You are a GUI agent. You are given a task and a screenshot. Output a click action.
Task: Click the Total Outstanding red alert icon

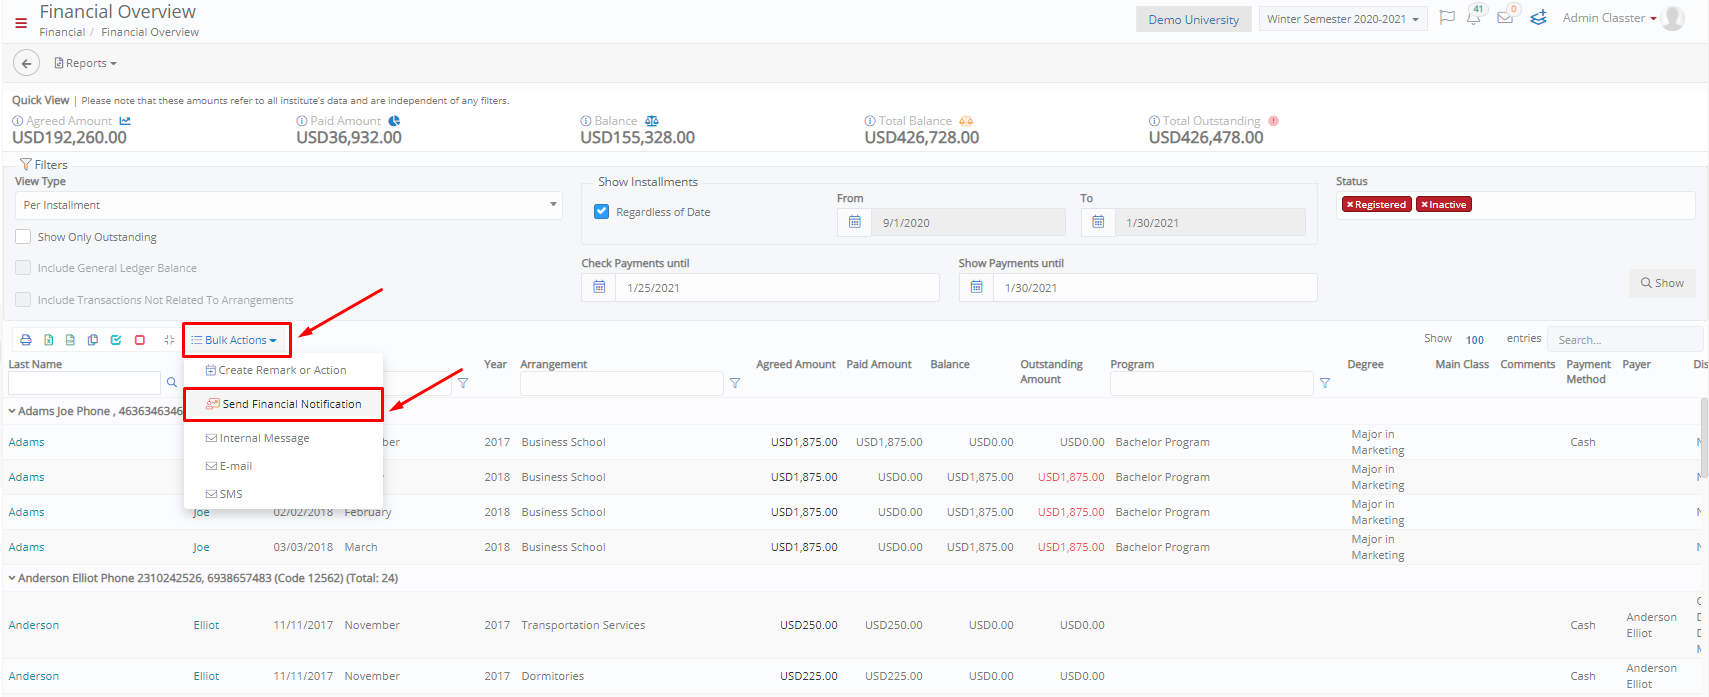tap(1274, 121)
